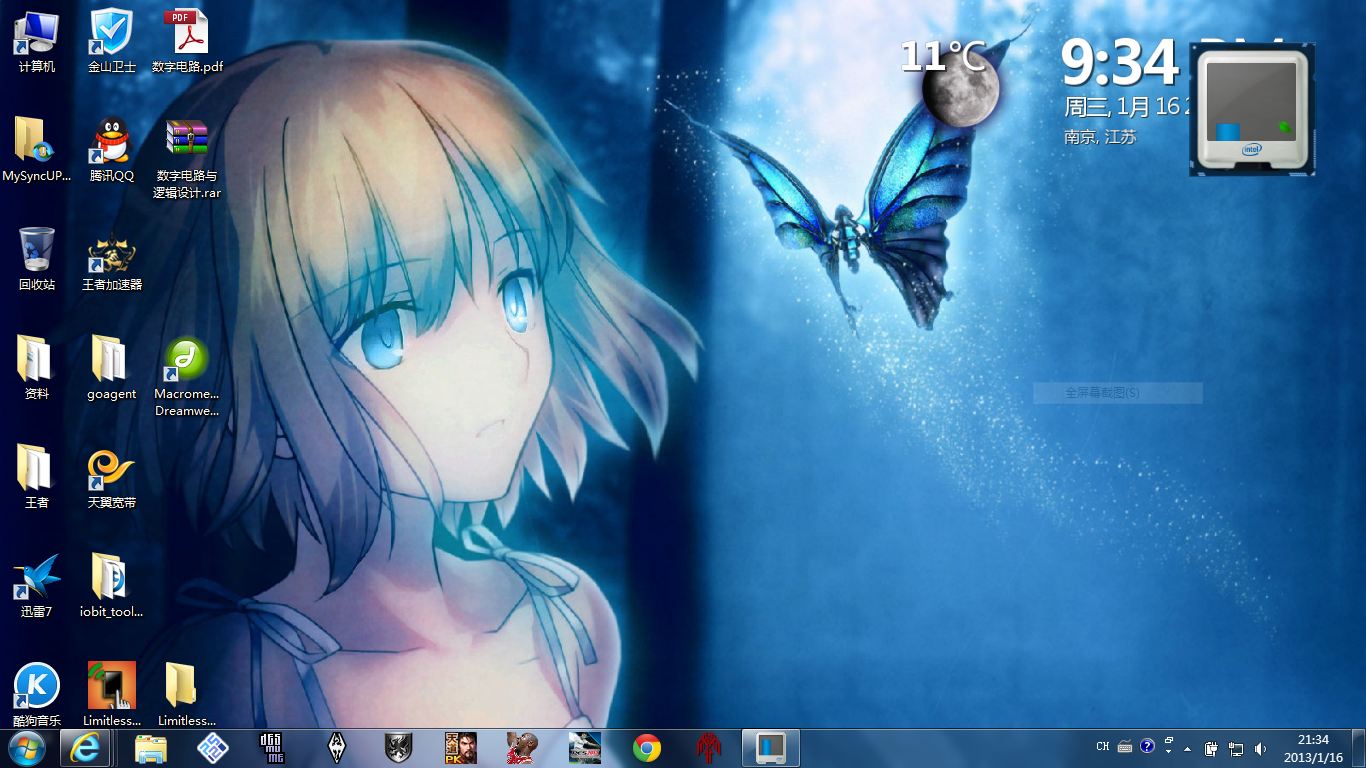Select the 数字电路与逻辑设计.rar archive
The height and width of the screenshot is (768, 1366).
[187, 159]
